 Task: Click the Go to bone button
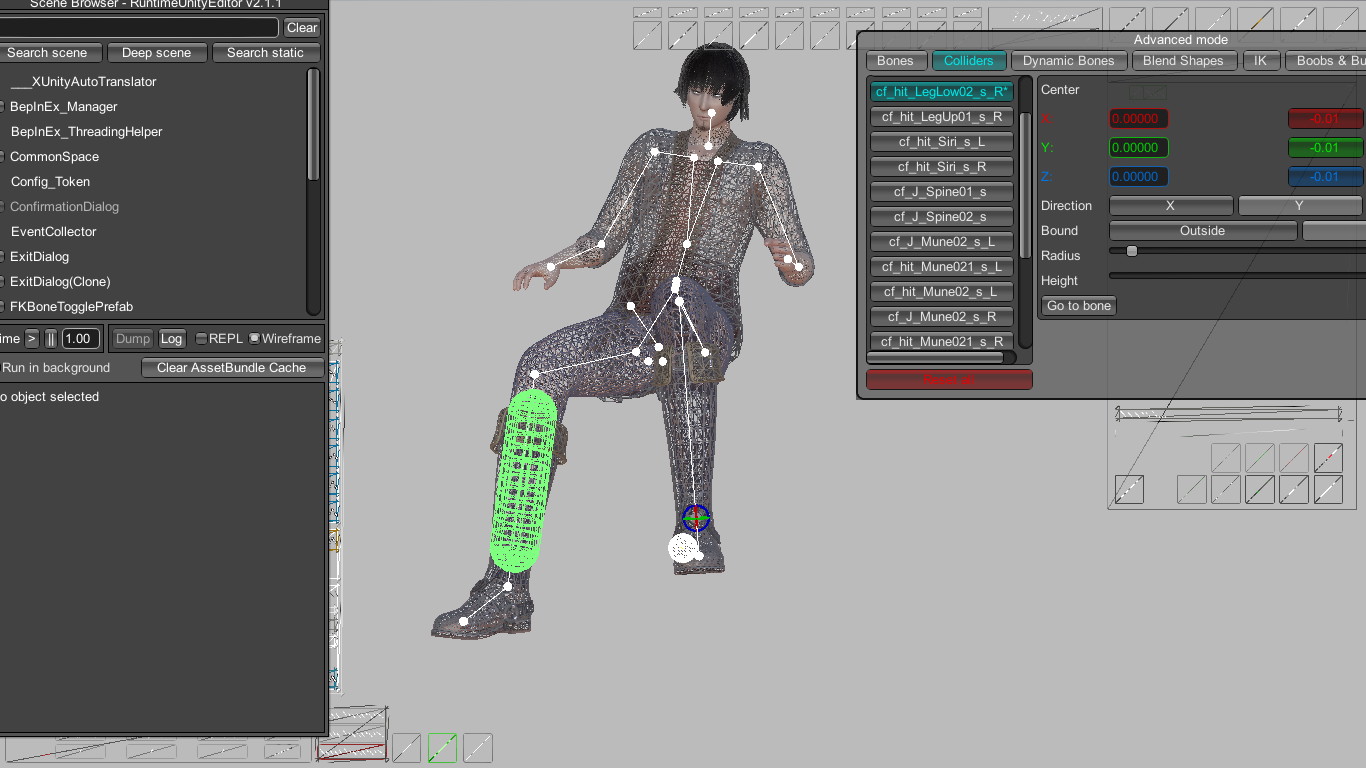point(1079,306)
